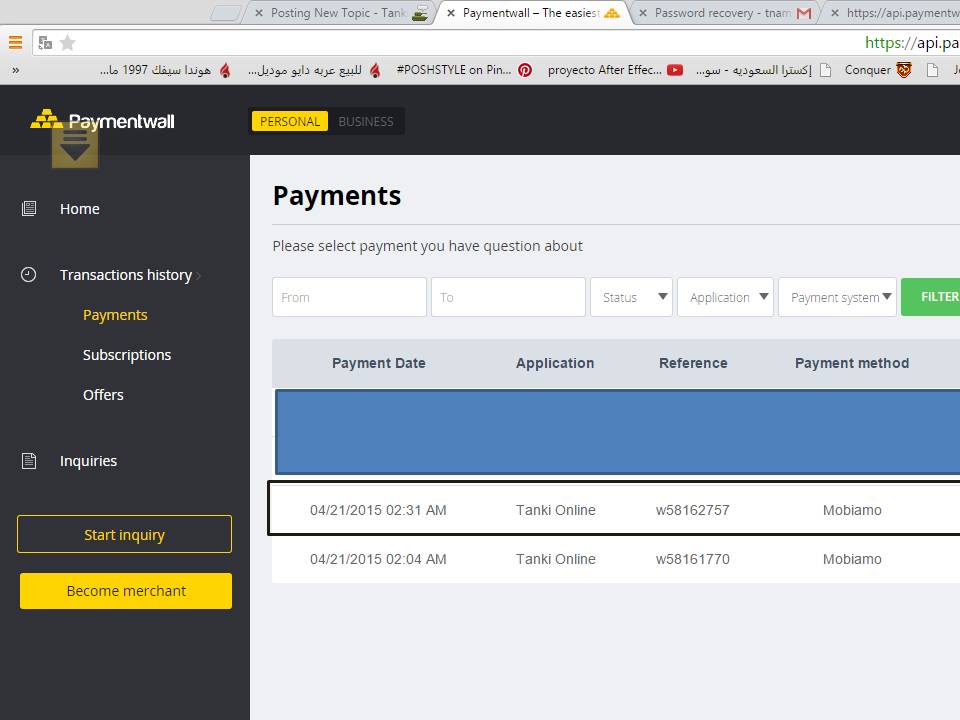Screen dimensions: 960x720
Task: Click the download arrow overlay icon
Action: point(75,146)
